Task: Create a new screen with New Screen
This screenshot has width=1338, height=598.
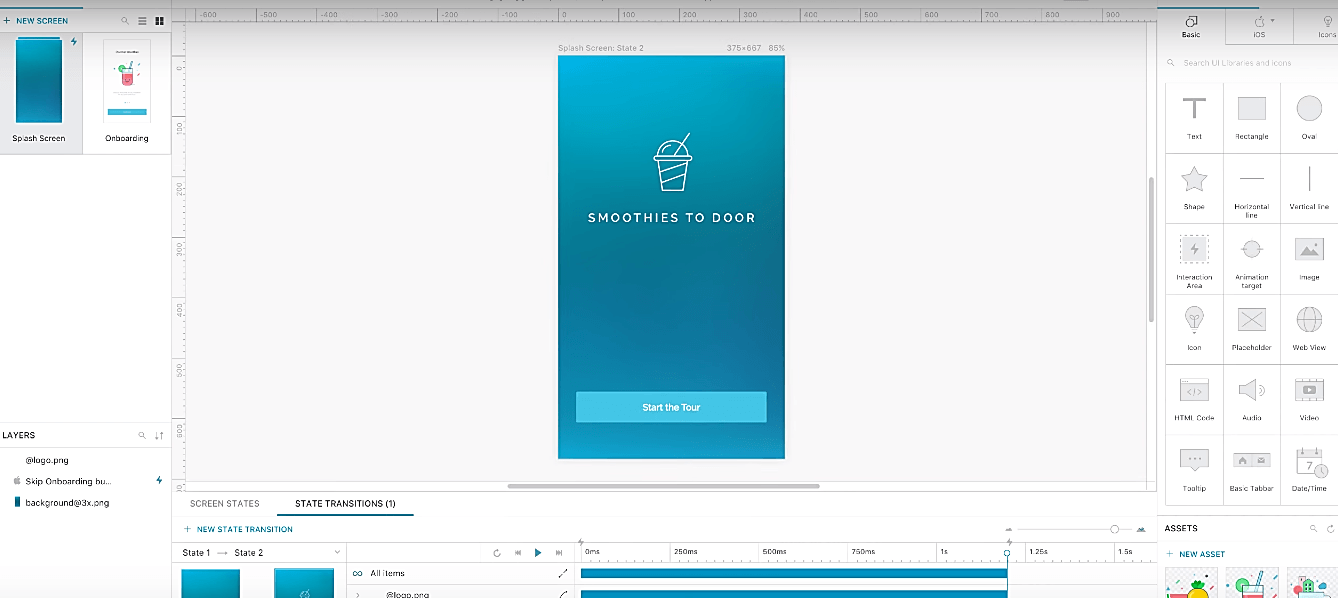Action: tap(35, 20)
